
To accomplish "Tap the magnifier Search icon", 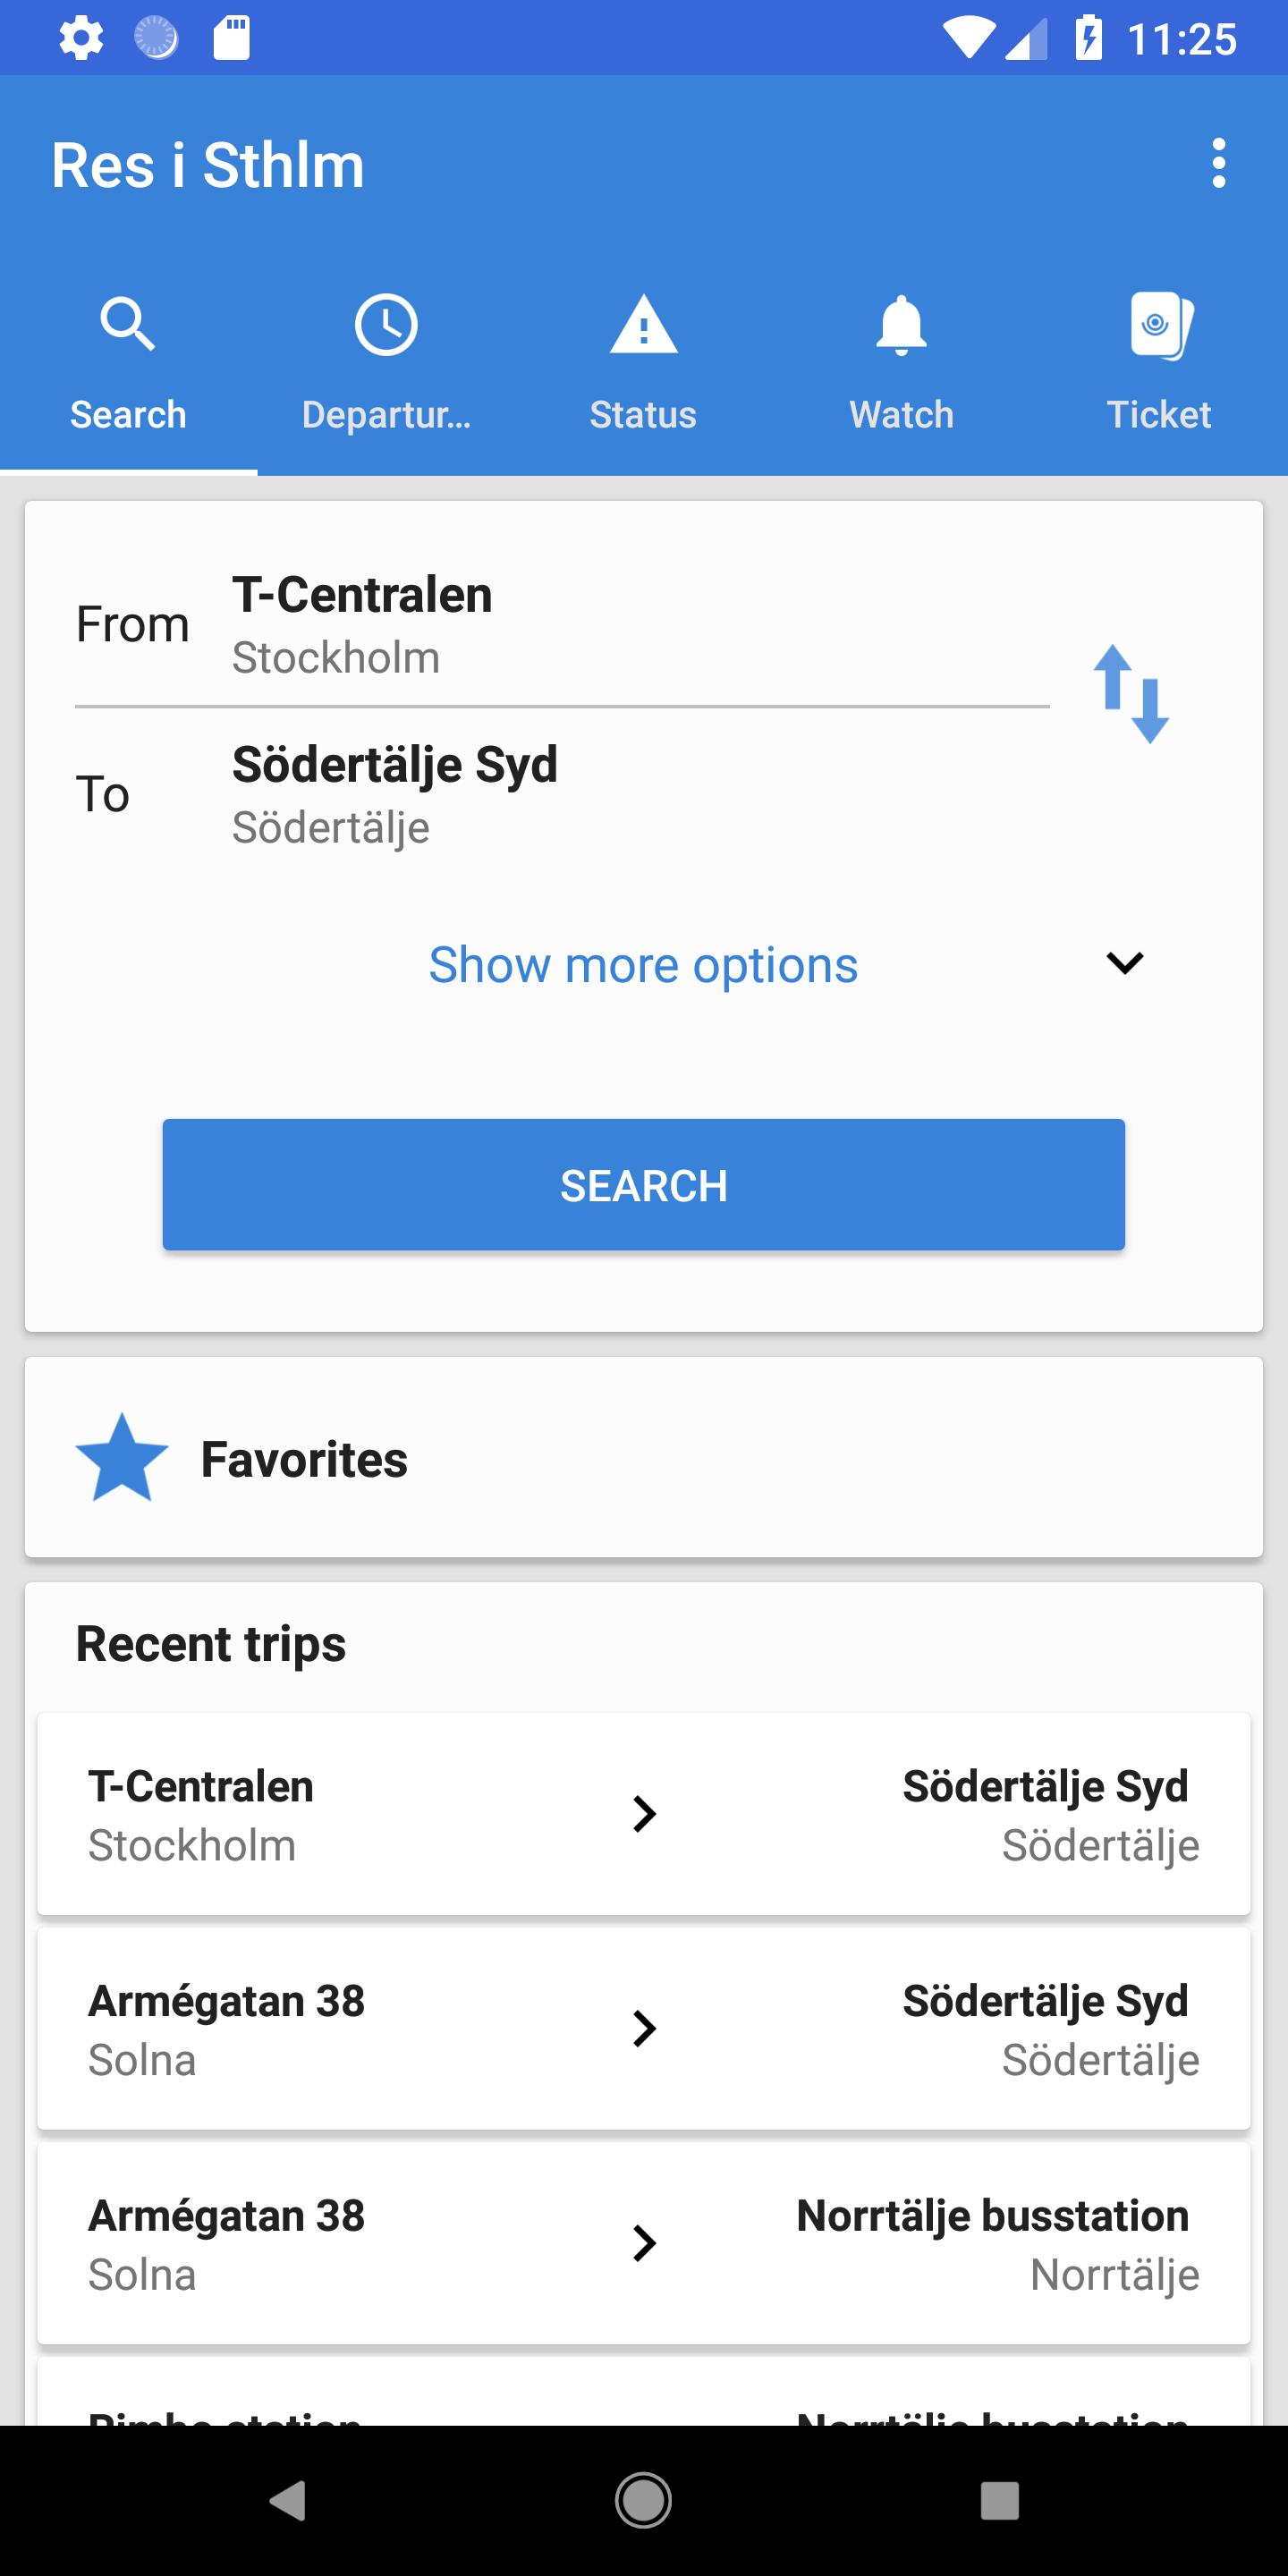I will 128,324.
